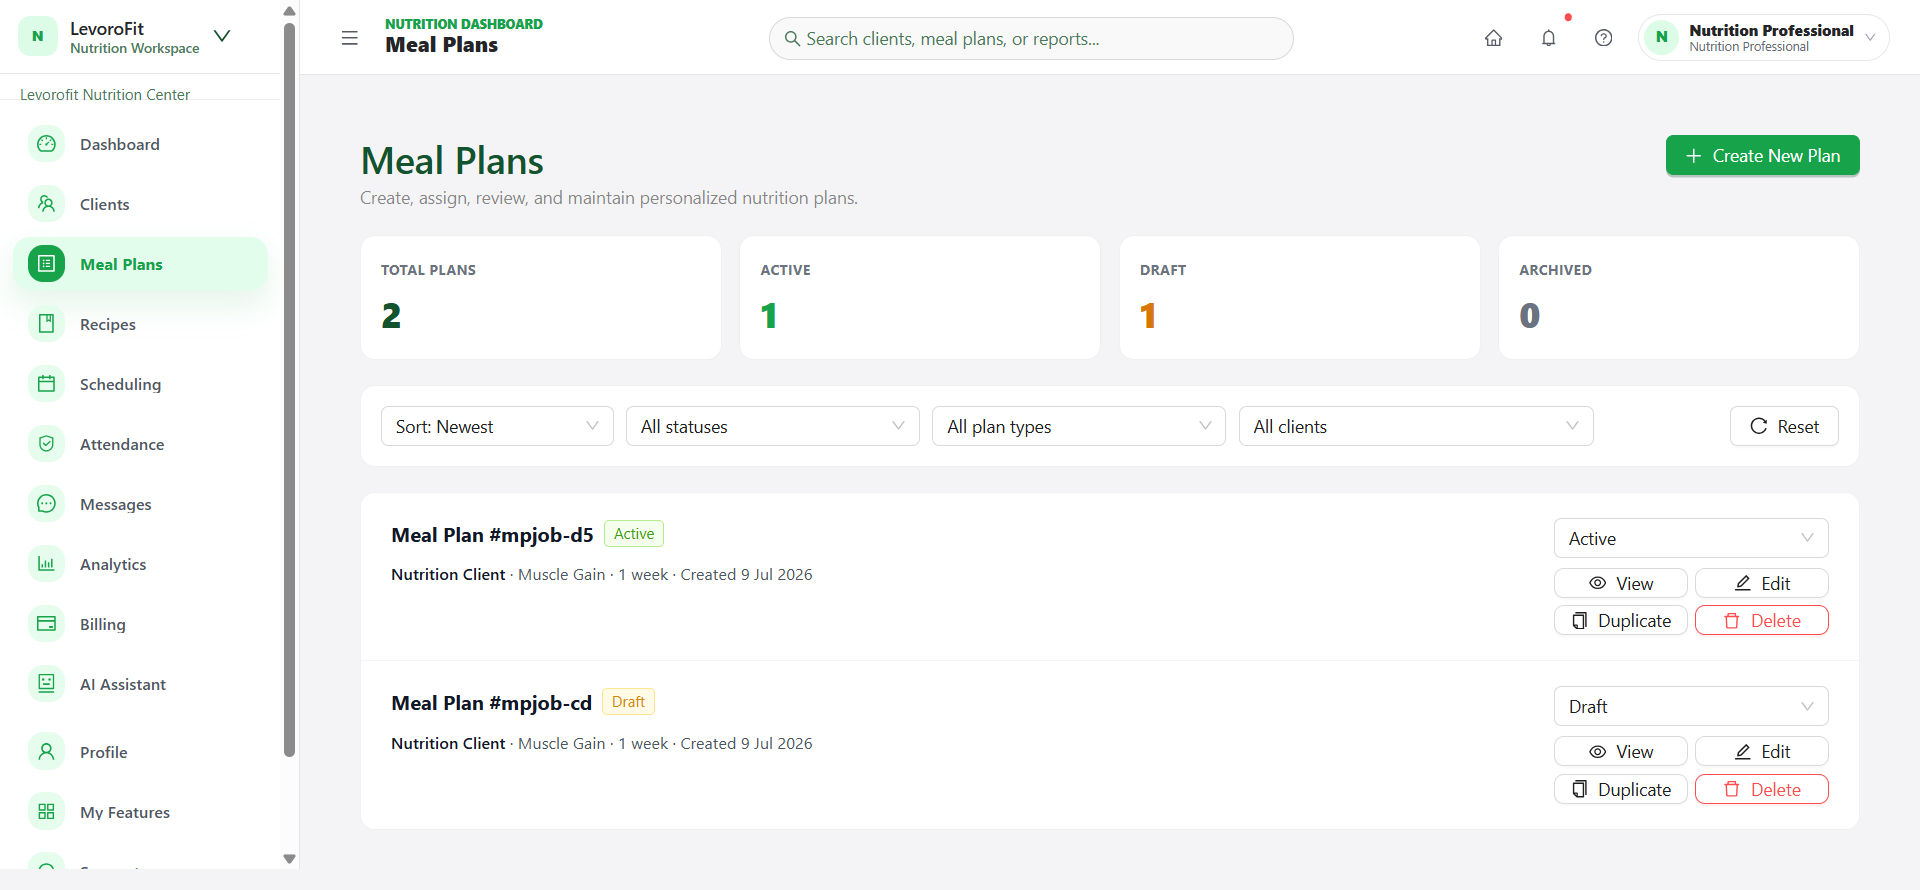View meal plan #mpjob-cd
The width and height of the screenshot is (1920, 890).
1620,751
